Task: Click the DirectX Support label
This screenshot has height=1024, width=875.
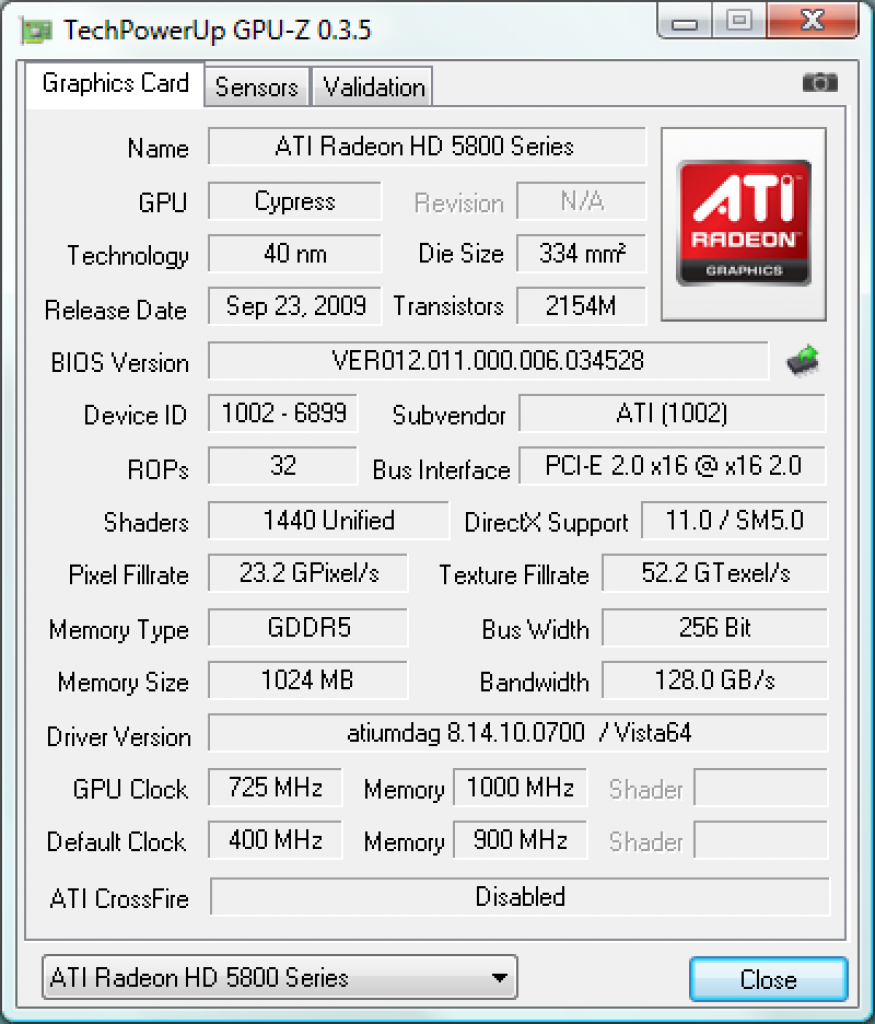Action: click(546, 522)
